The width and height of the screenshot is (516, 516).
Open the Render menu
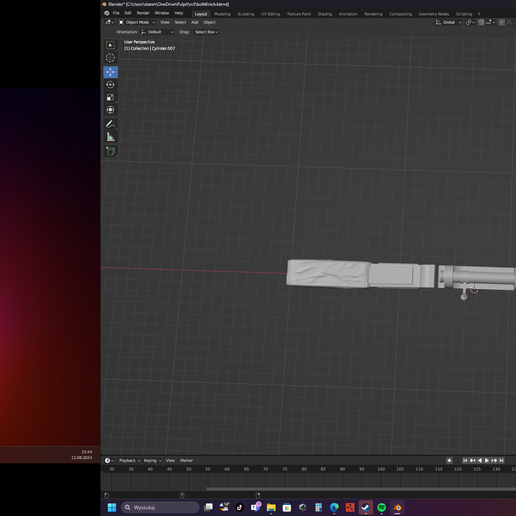click(x=143, y=13)
